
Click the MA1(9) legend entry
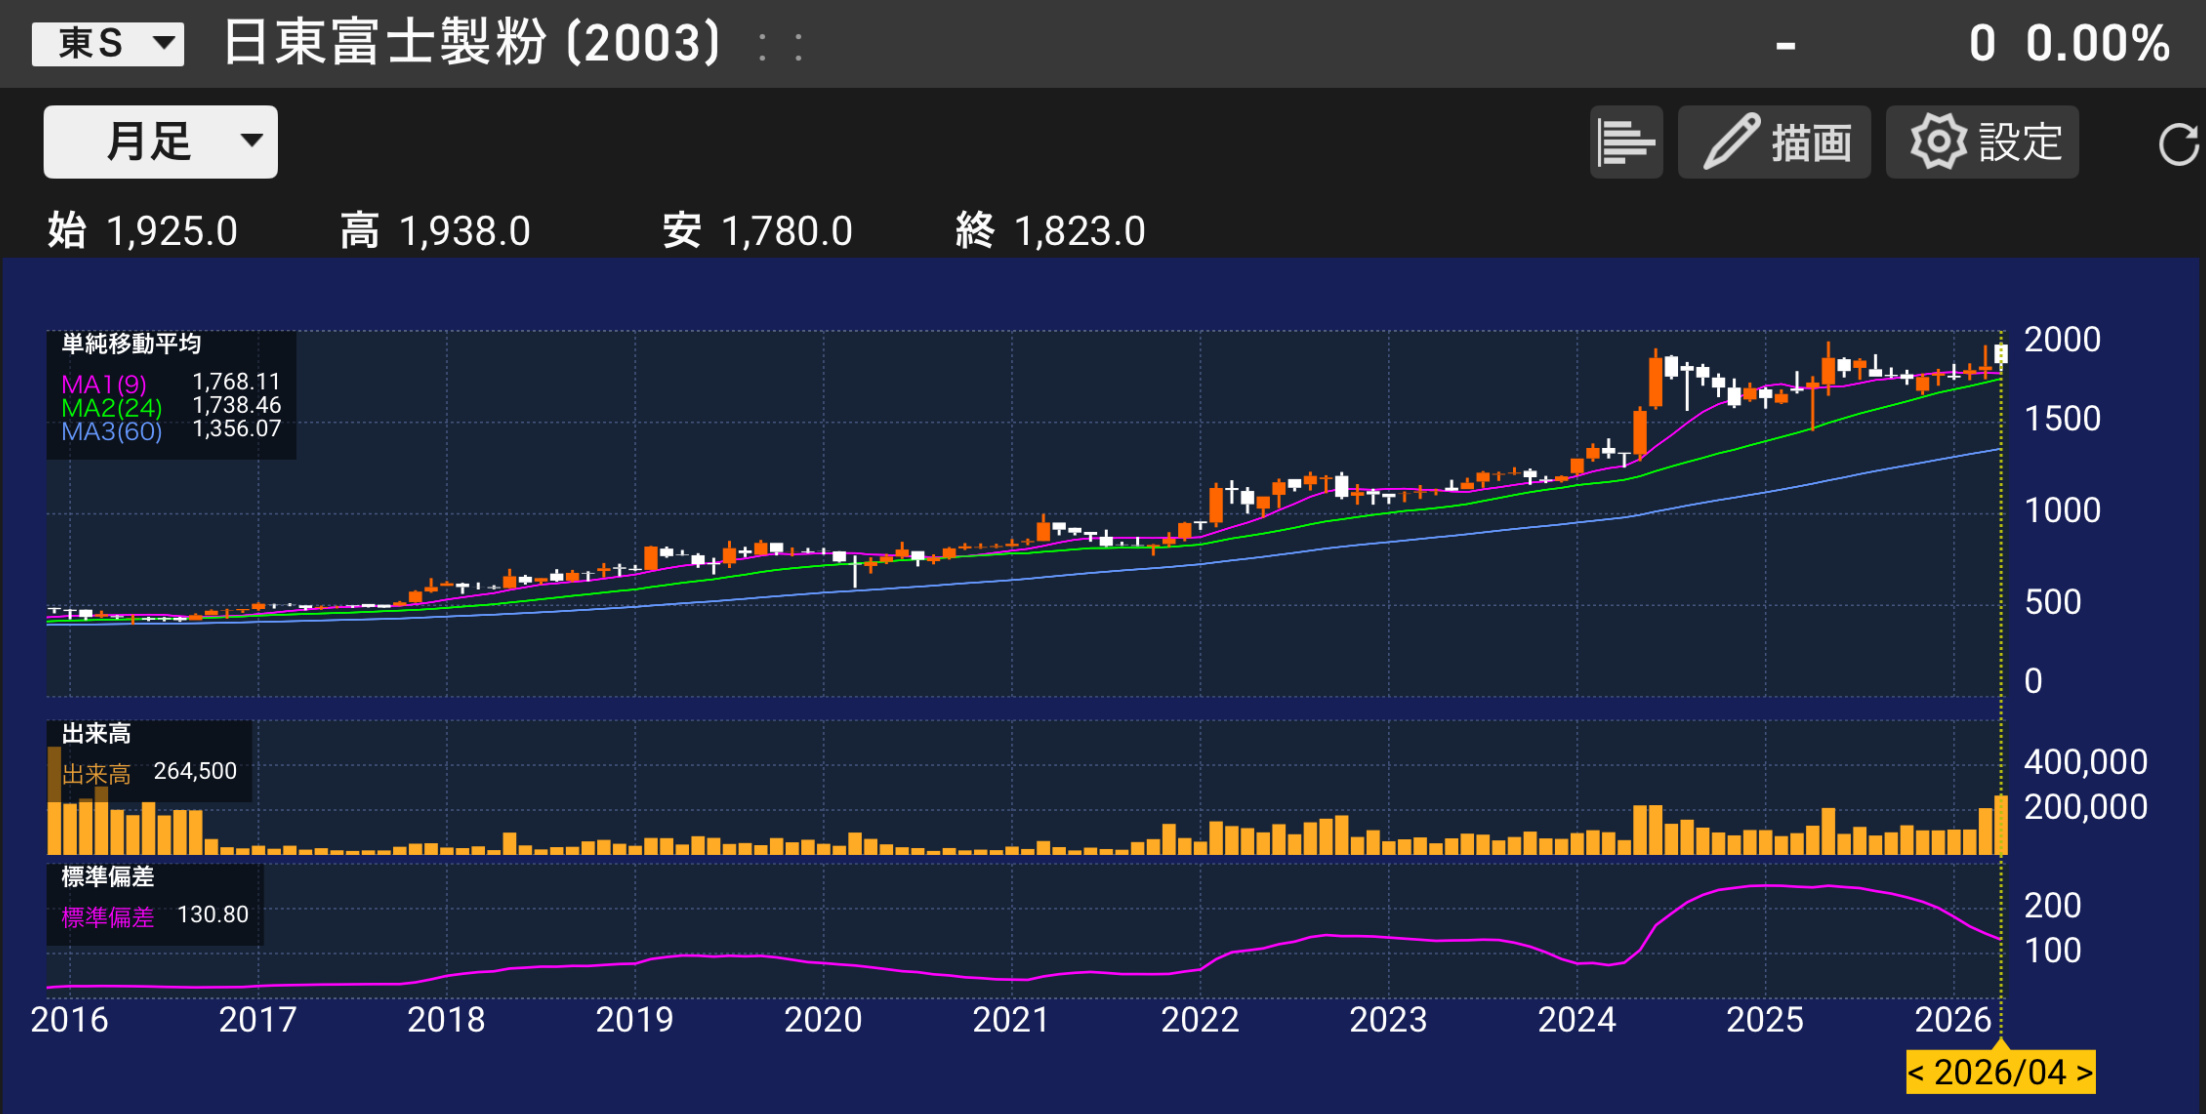pos(104,384)
